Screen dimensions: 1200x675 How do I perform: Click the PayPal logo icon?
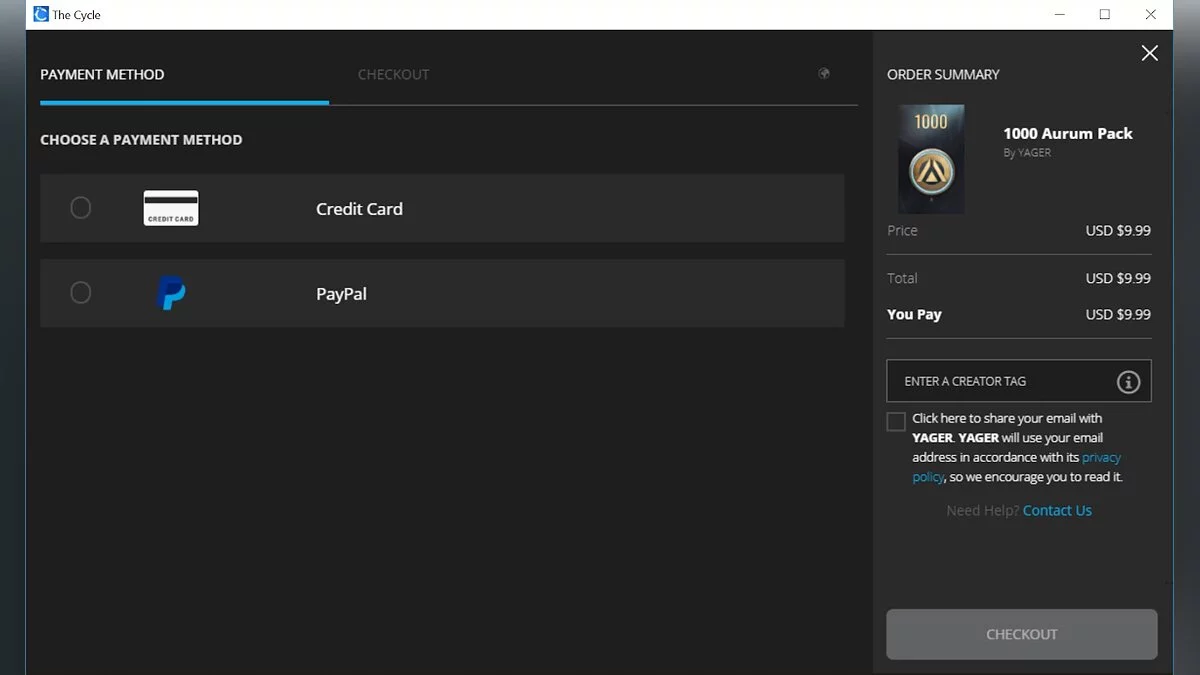pyautogui.click(x=172, y=293)
